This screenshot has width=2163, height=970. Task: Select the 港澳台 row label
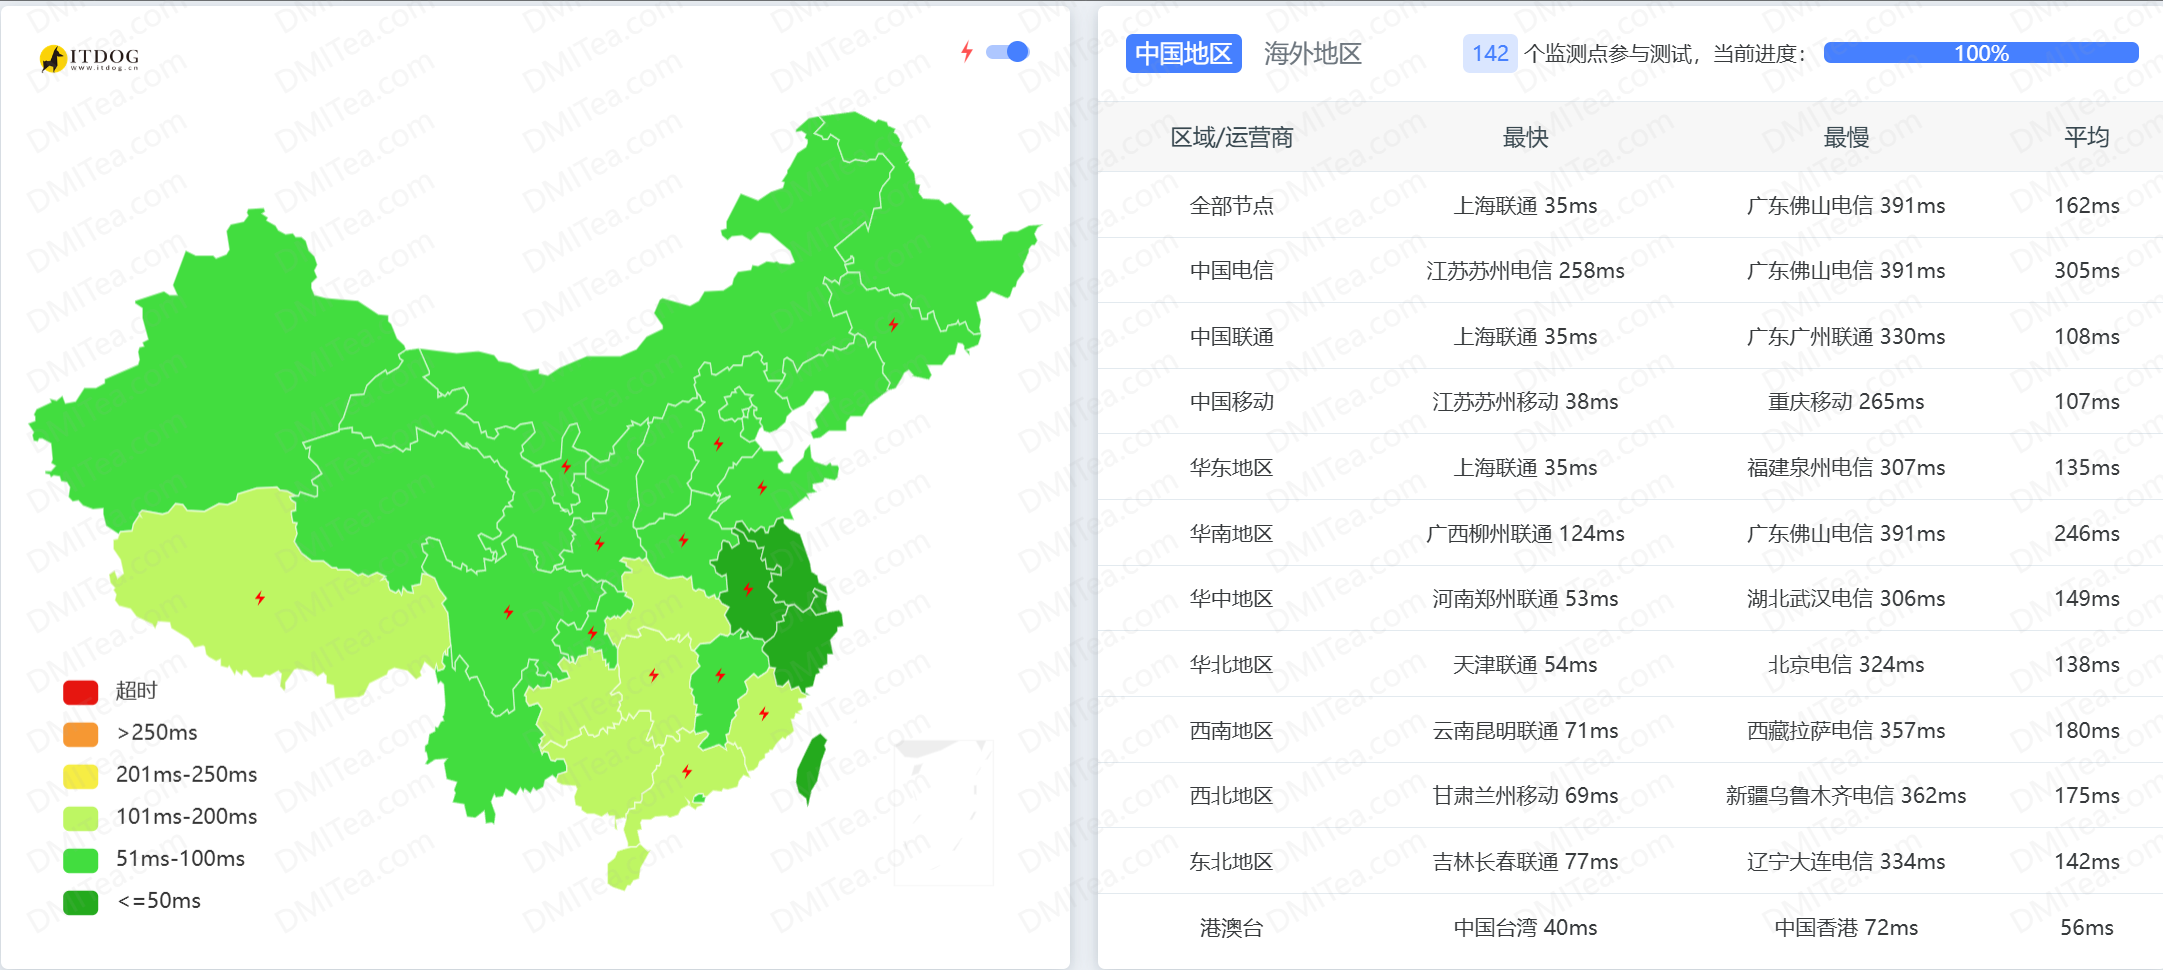coord(1231,928)
